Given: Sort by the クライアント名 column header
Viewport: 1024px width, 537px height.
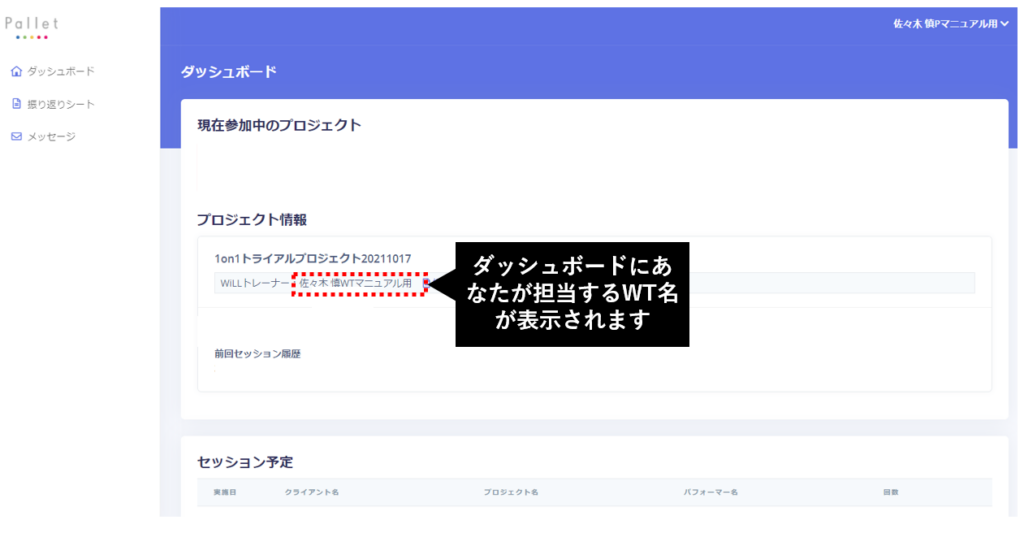Looking at the screenshot, I should click(311, 493).
